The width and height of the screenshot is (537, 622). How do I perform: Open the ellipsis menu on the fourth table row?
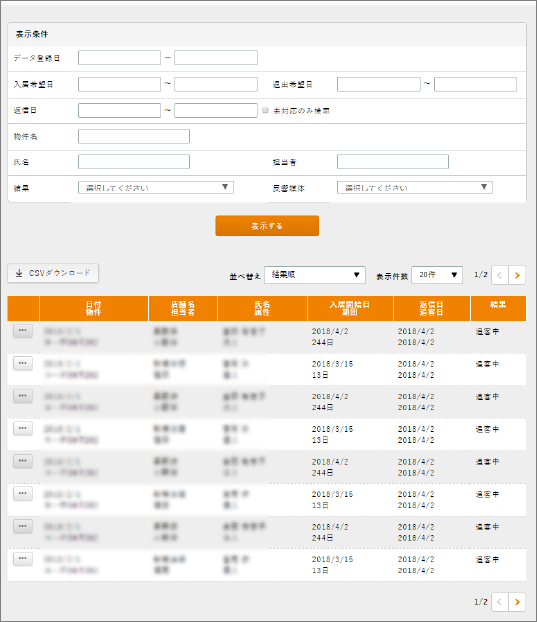pyautogui.click(x=23, y=428)
